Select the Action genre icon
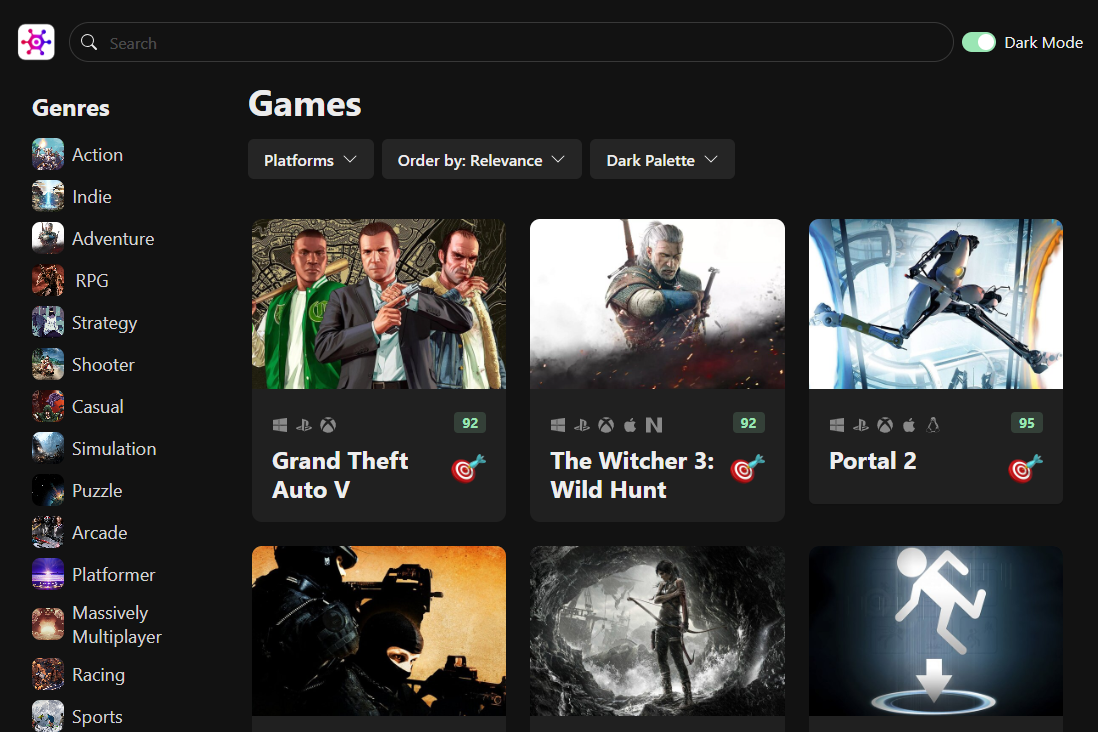Viewport: 1098px width, 732px height. pos(48,154)
